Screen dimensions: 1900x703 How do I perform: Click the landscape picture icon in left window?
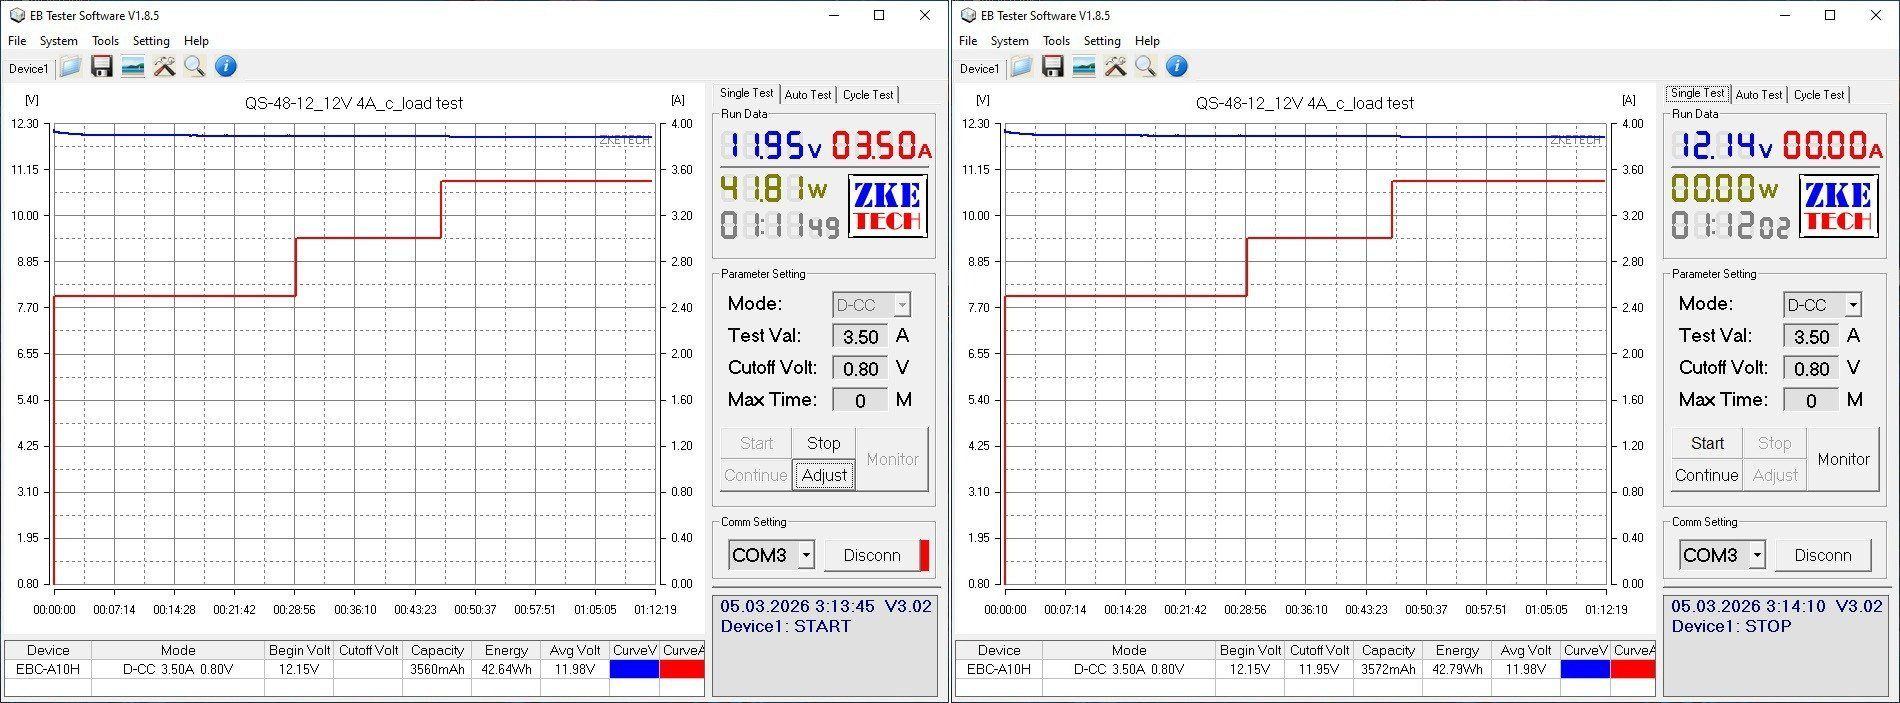pos(132,67)
